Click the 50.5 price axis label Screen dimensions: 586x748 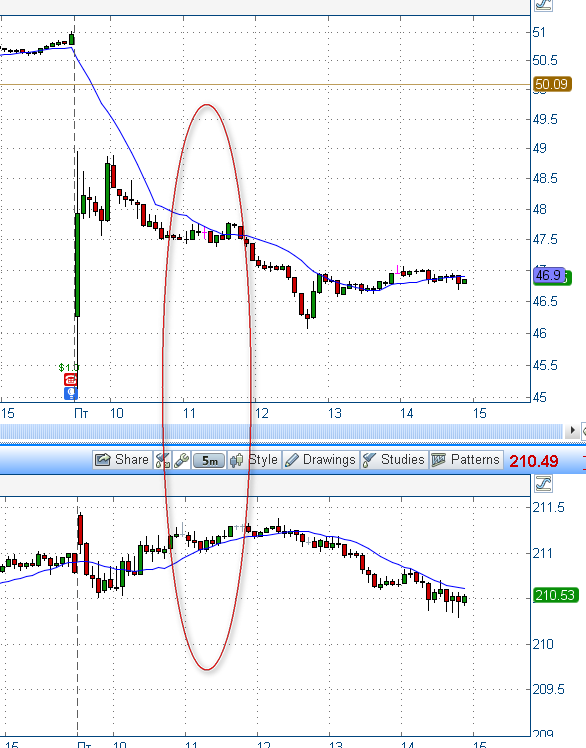pyautogui.click(x=545, y=60)
